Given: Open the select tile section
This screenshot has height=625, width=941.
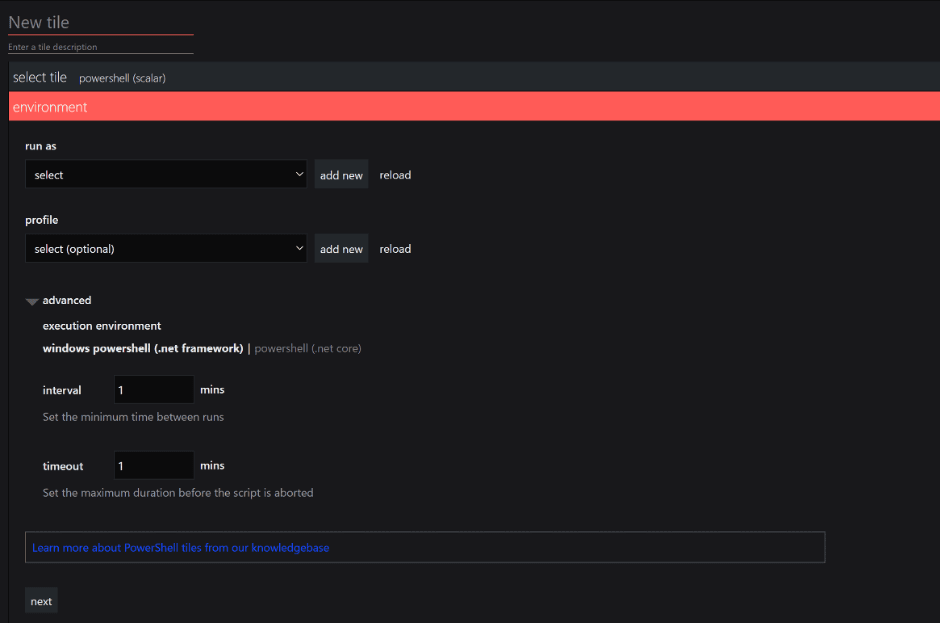Looking at the screenshot, I should coord(40,78).
